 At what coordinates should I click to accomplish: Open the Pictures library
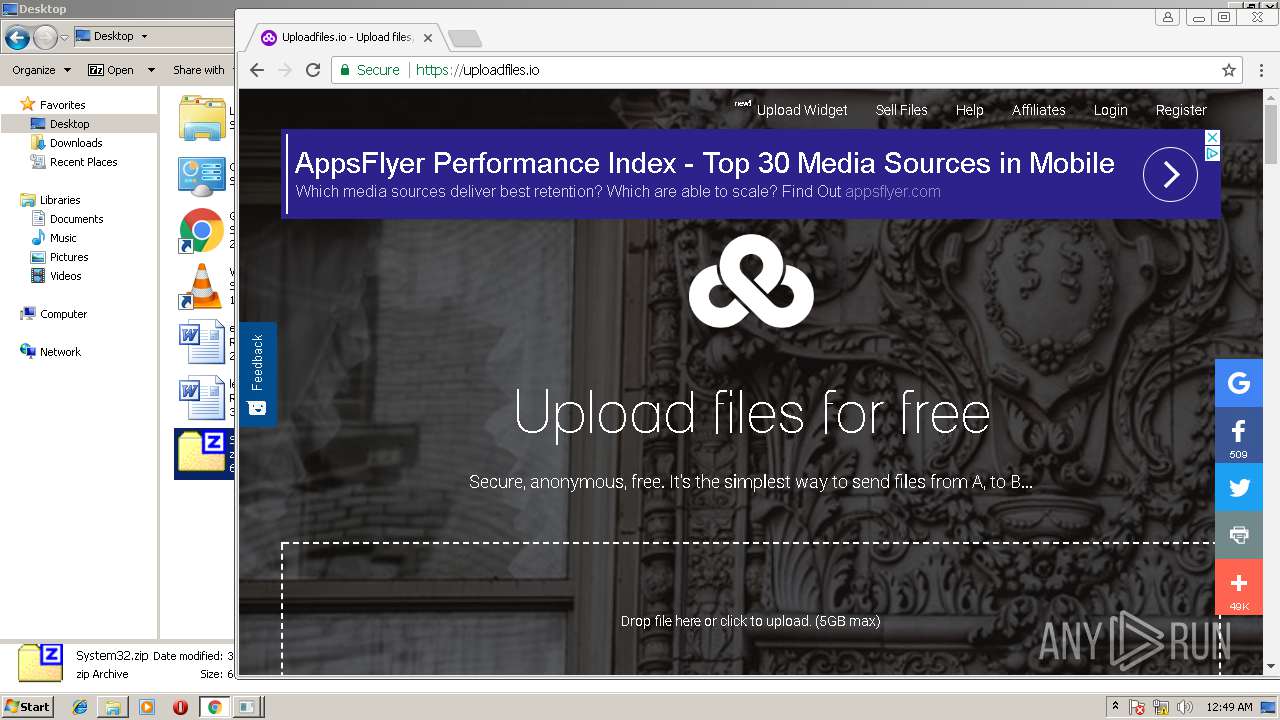pyautogui.click(x=69, y=257)
